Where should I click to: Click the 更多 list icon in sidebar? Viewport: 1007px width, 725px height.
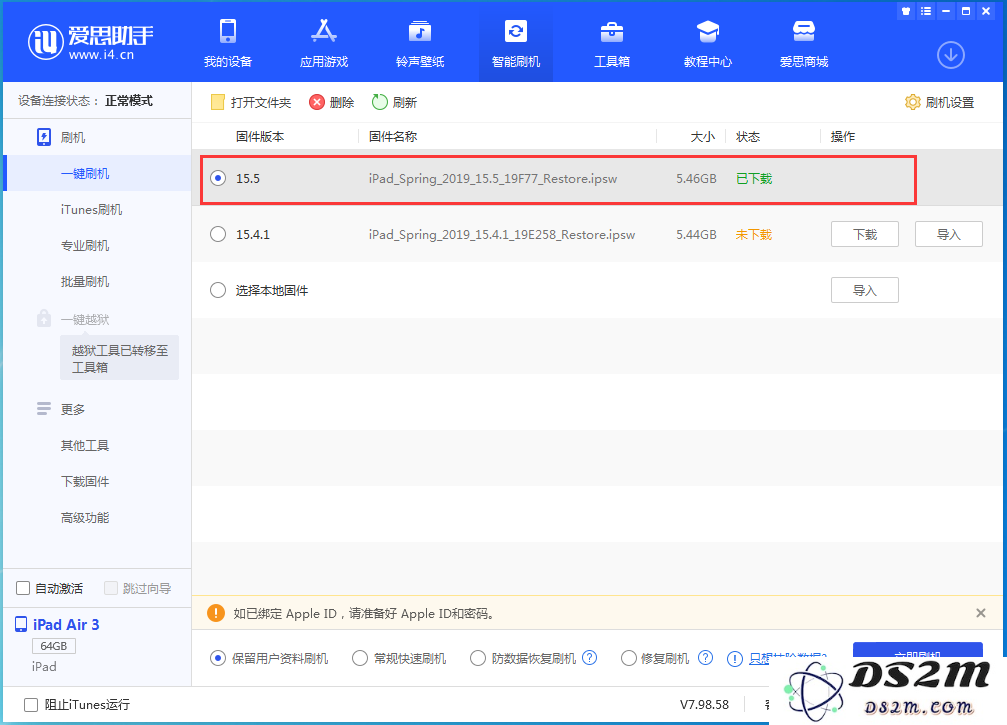44,408
